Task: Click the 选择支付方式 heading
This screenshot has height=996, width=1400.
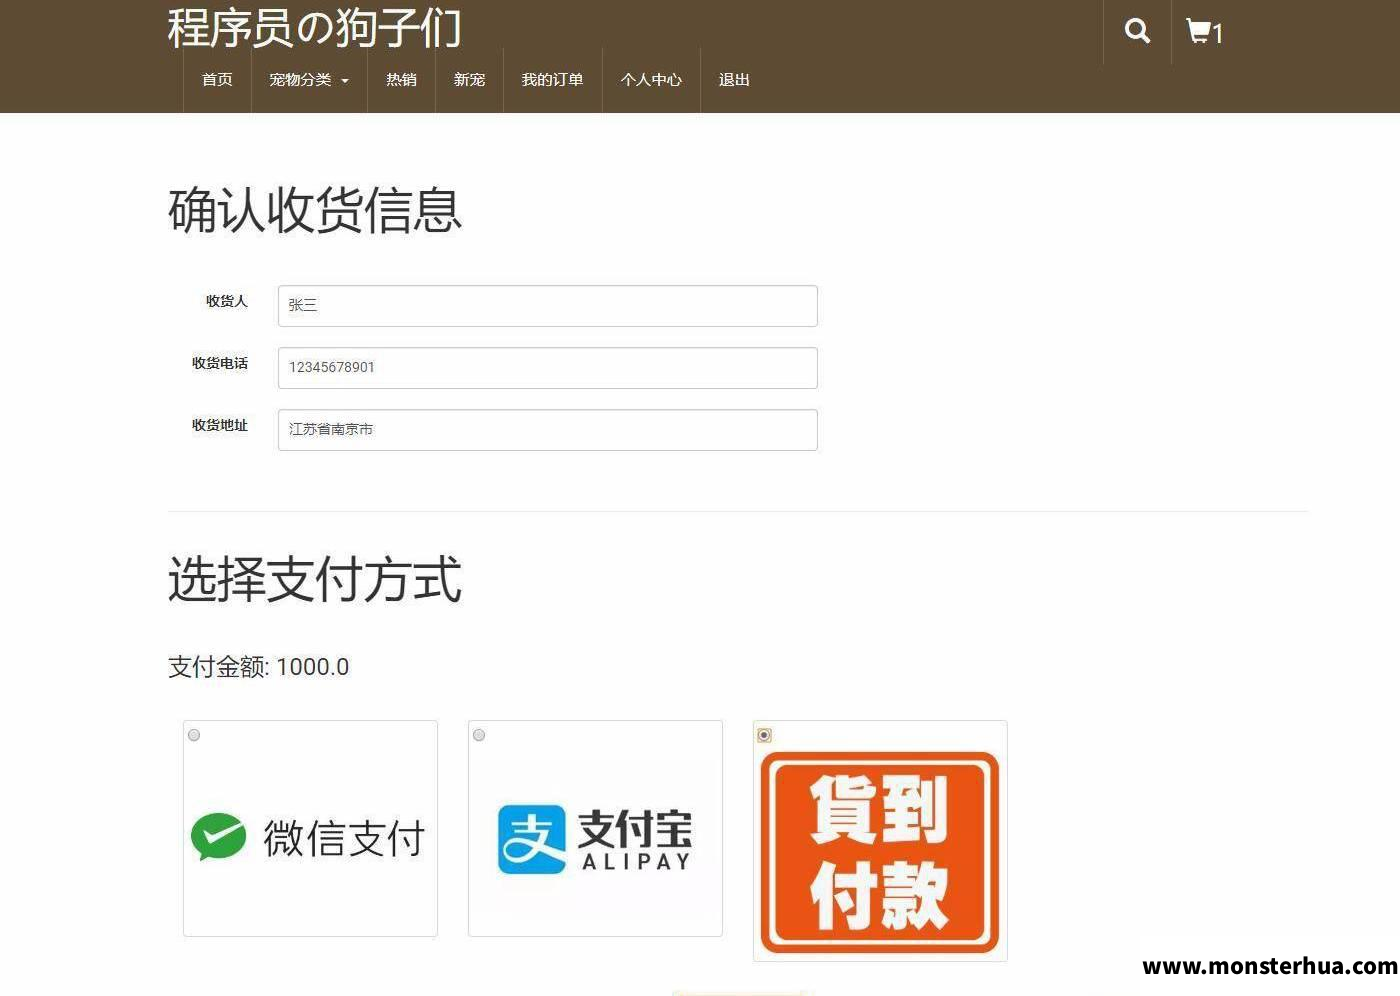Action: (314, 579)
